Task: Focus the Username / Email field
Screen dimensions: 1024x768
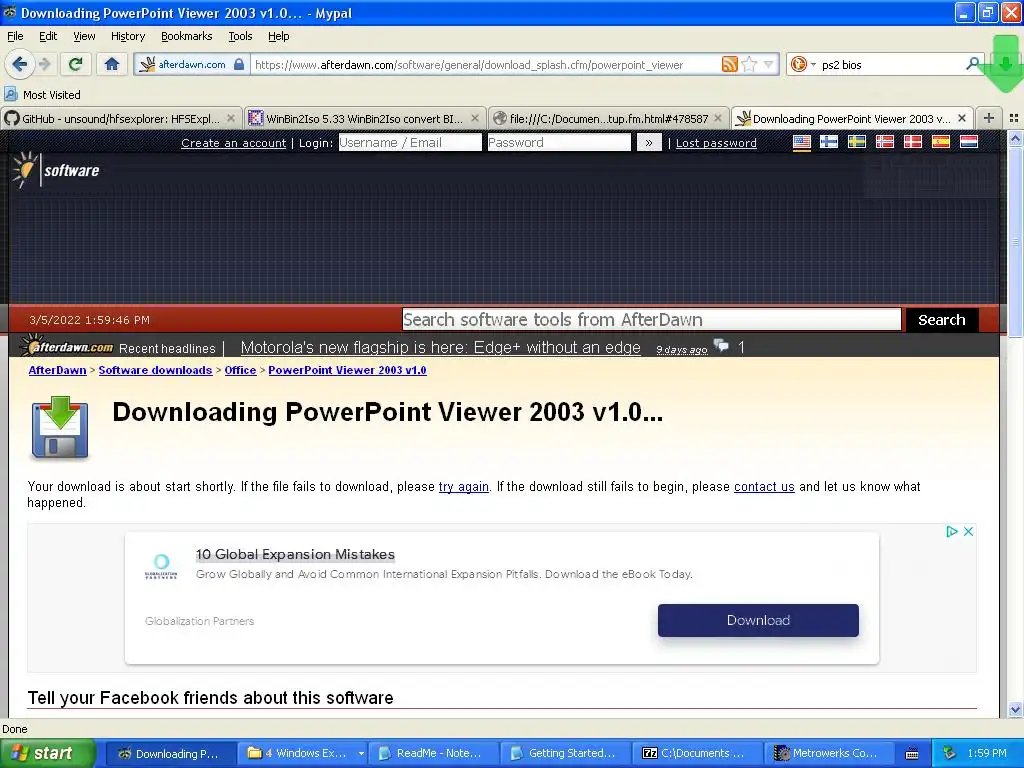Action: coord(410,142)
